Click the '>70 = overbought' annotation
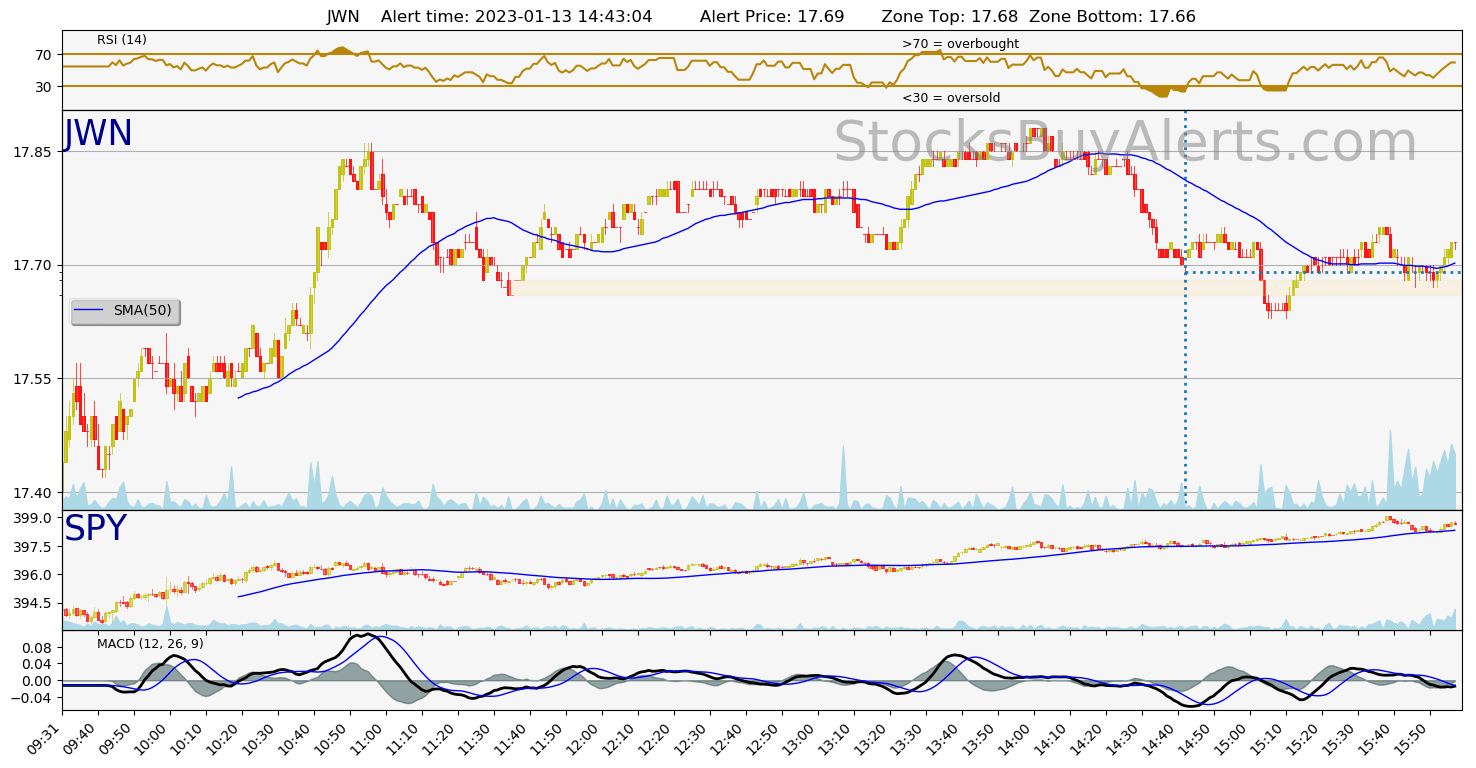The width and height of the screenshot is (1476, 768). point(960,44)
